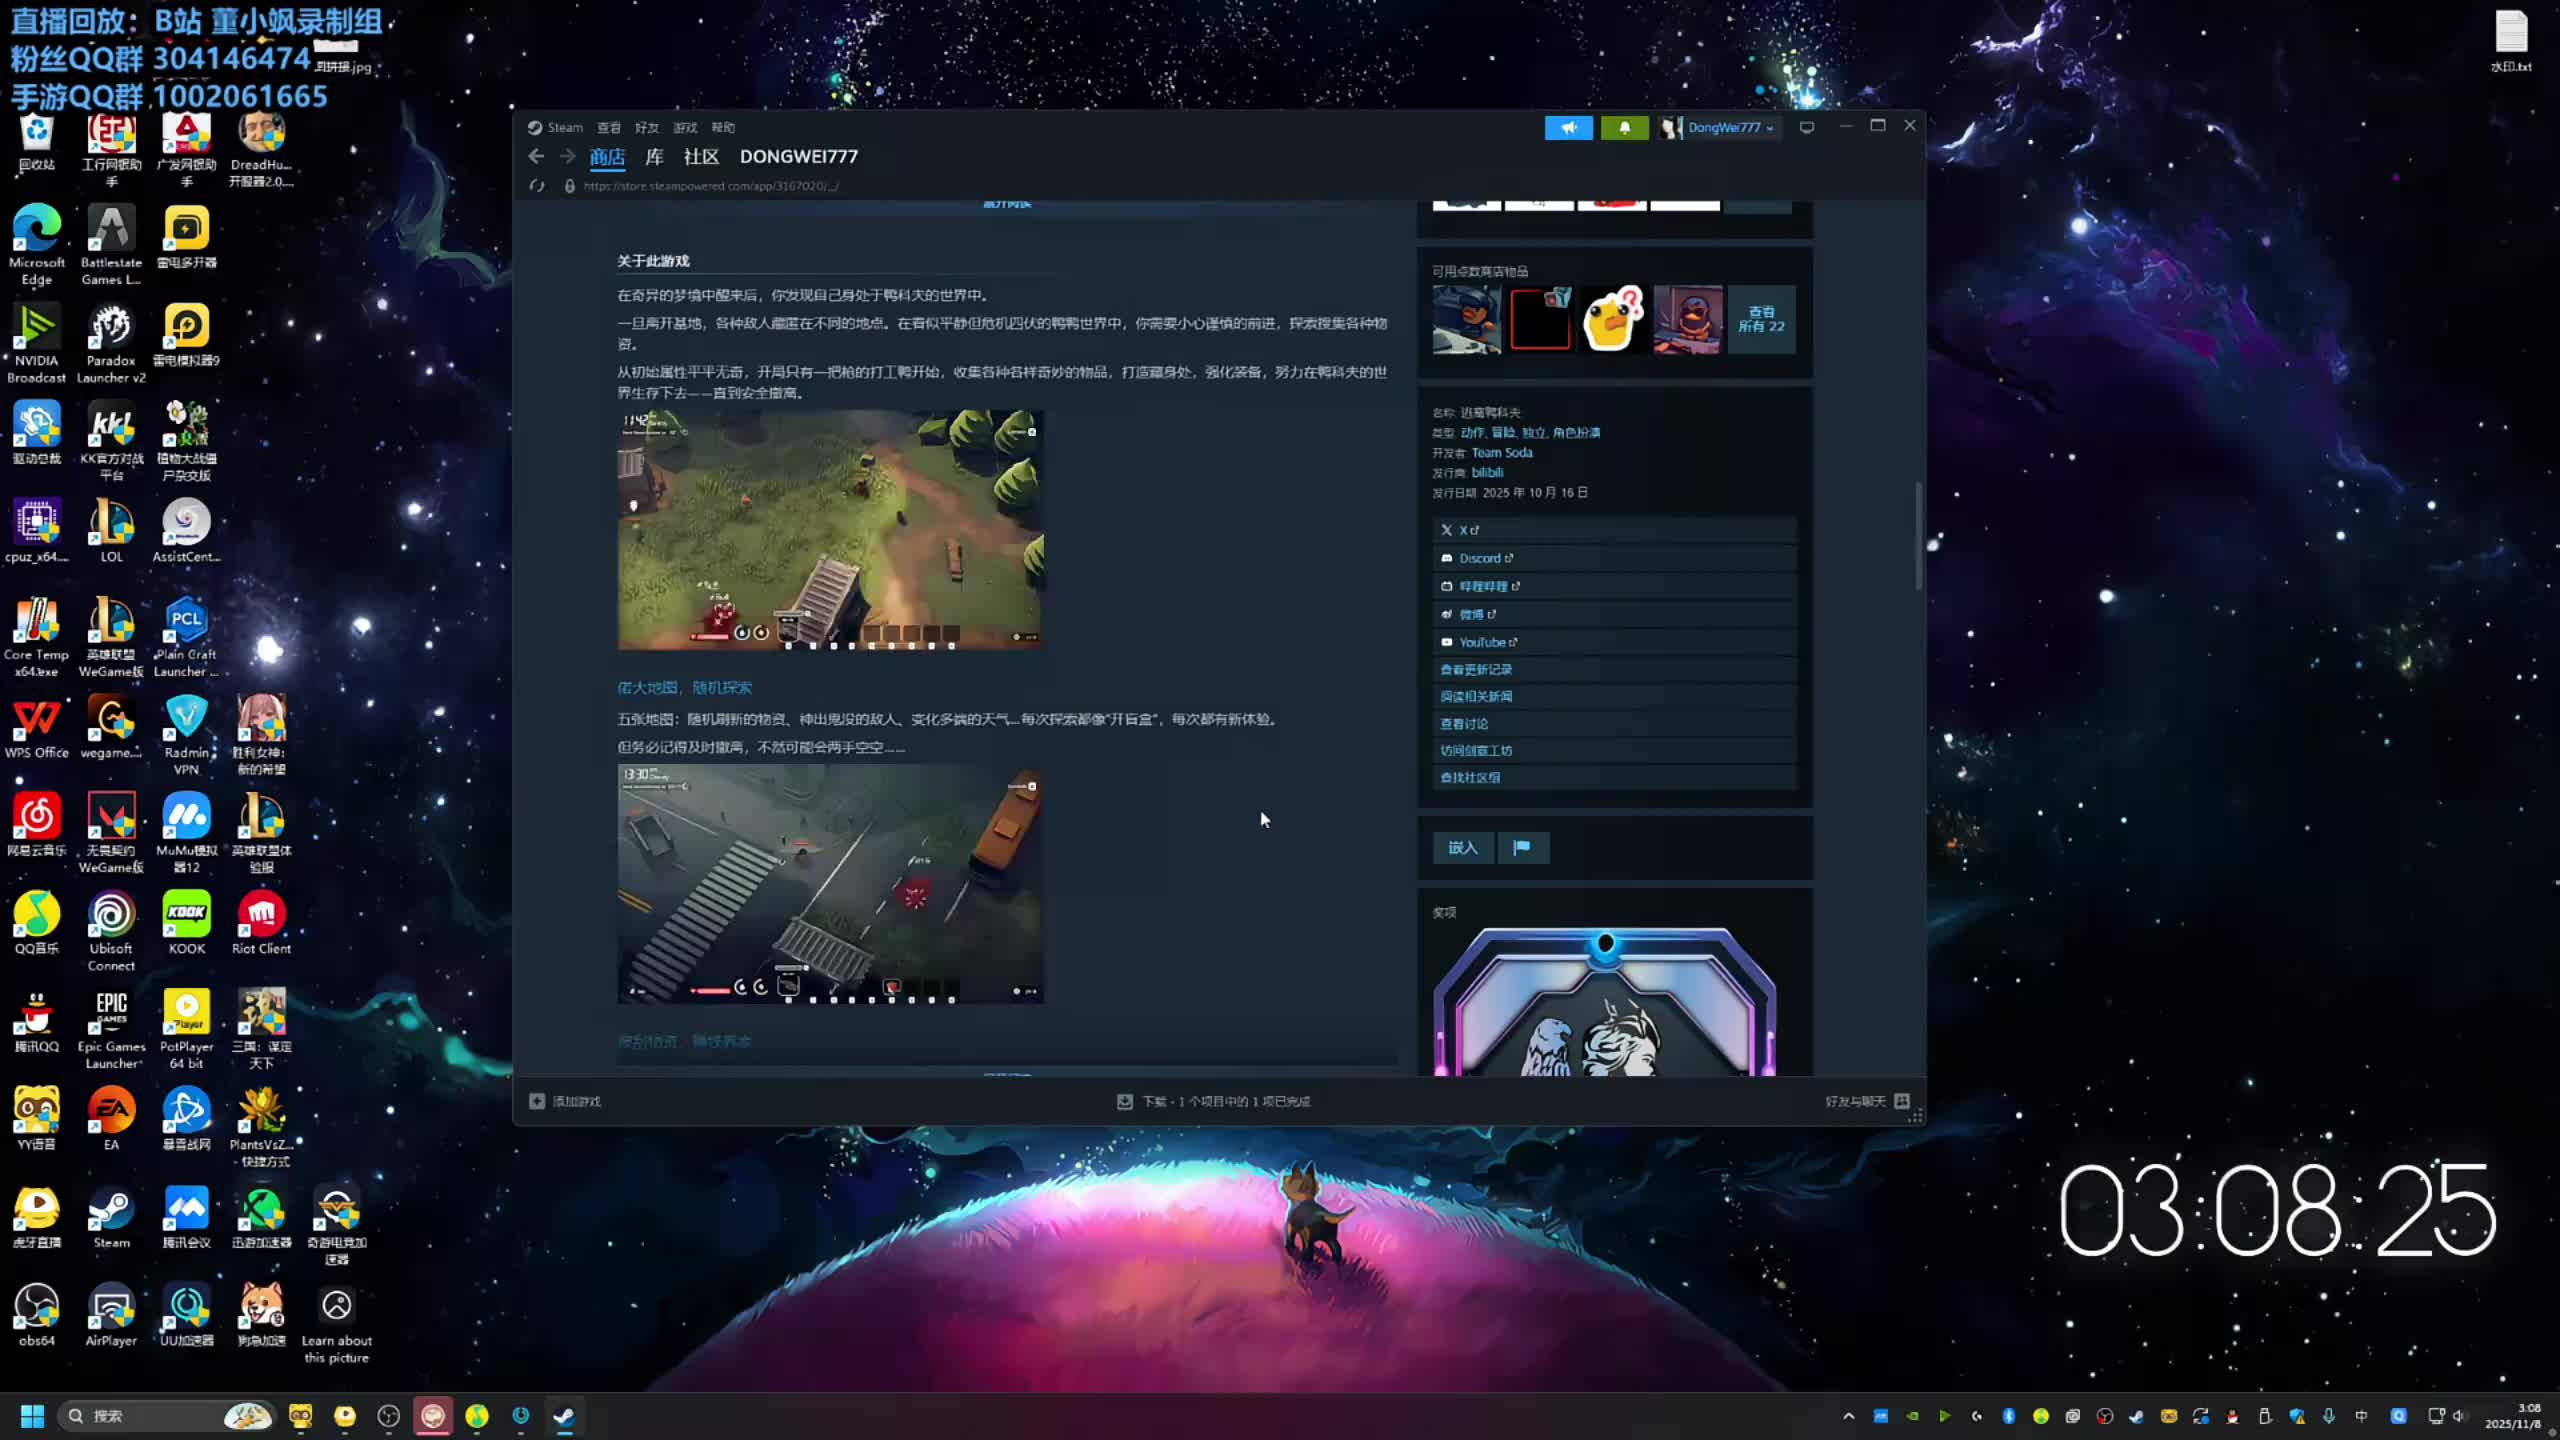Open the Friends & Chat icon

[x=1902, y=1101]
